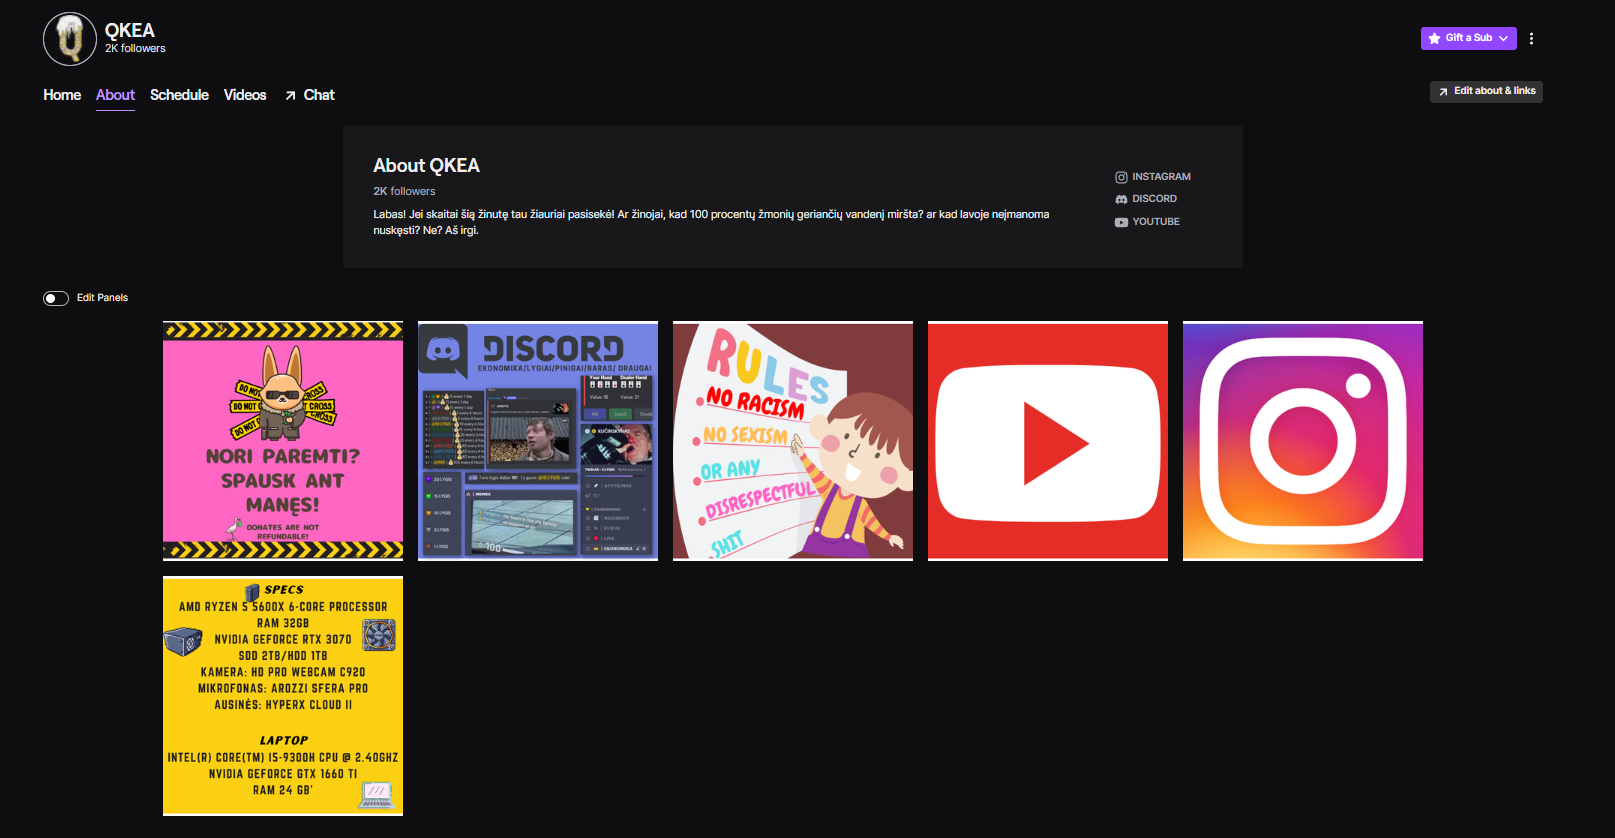1615x838 pixels.
Task: Open the Discord panel image
Action: tap(538, 441)
